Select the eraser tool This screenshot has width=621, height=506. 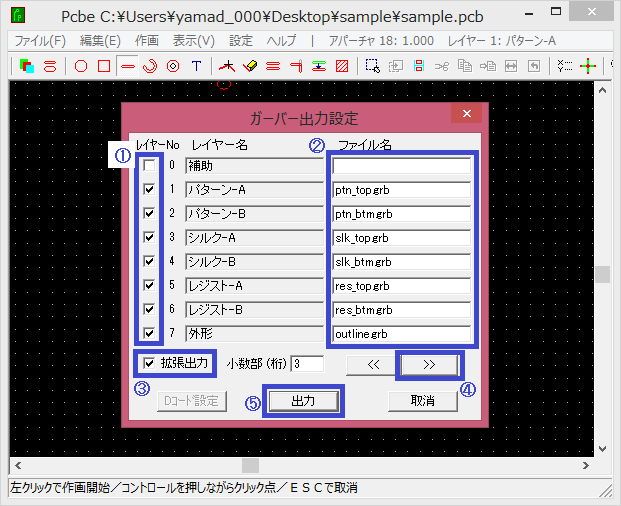(x=250, y=66)
